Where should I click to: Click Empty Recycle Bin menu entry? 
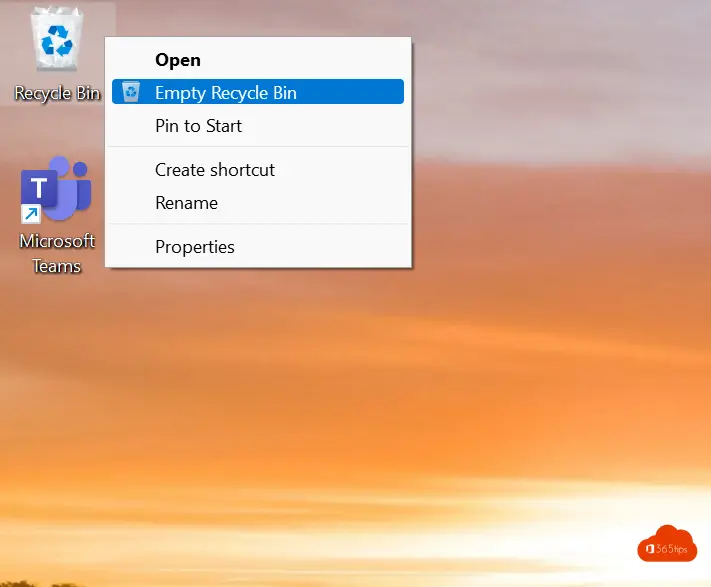[258, 92]
